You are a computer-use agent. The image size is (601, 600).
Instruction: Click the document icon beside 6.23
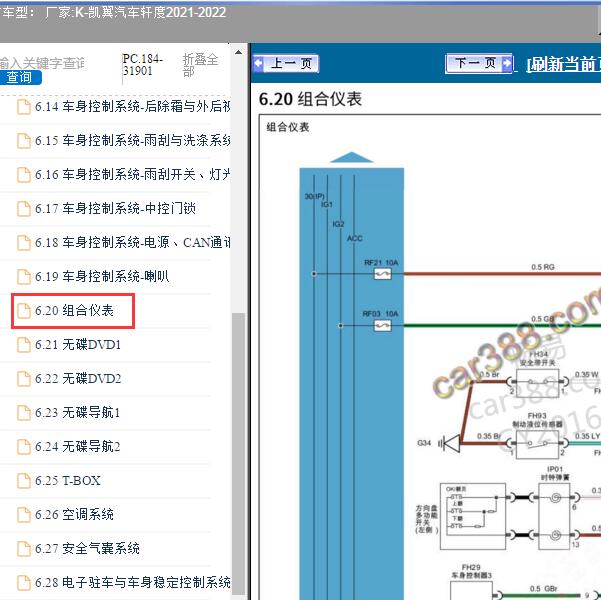[x=24, y=413]
